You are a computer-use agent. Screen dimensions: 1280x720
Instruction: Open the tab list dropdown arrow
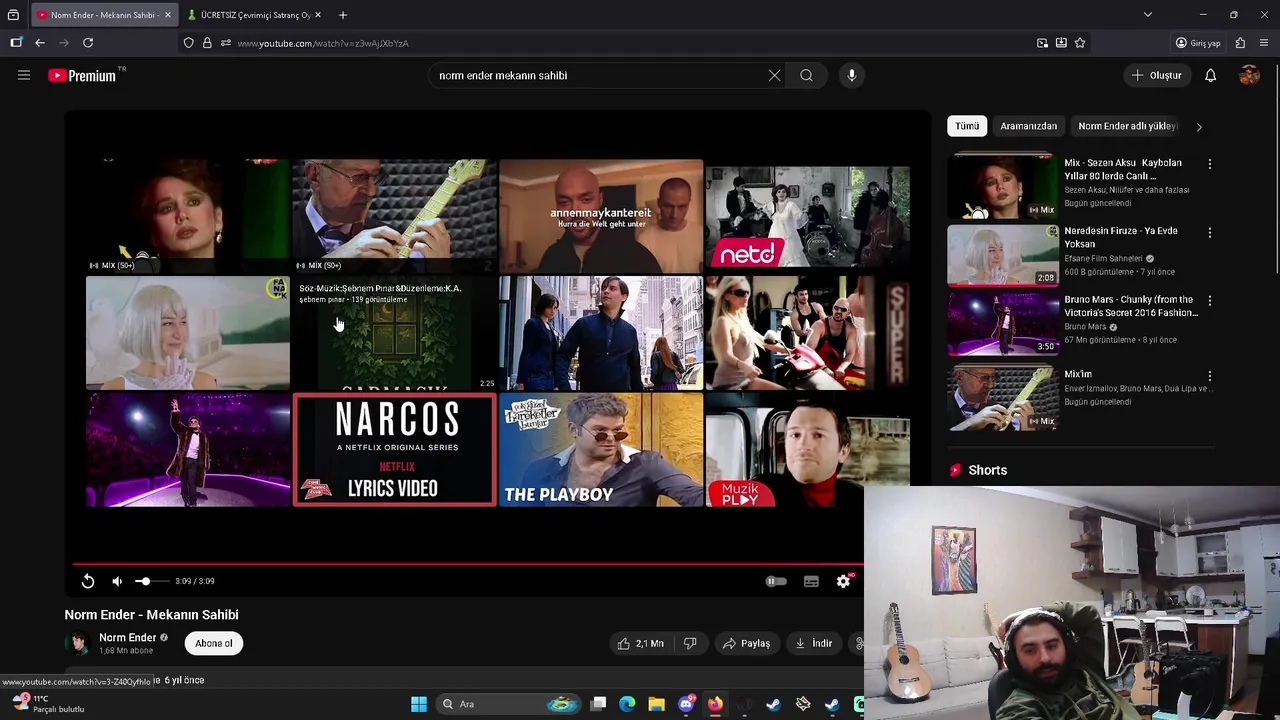[x=1148, y=15]
